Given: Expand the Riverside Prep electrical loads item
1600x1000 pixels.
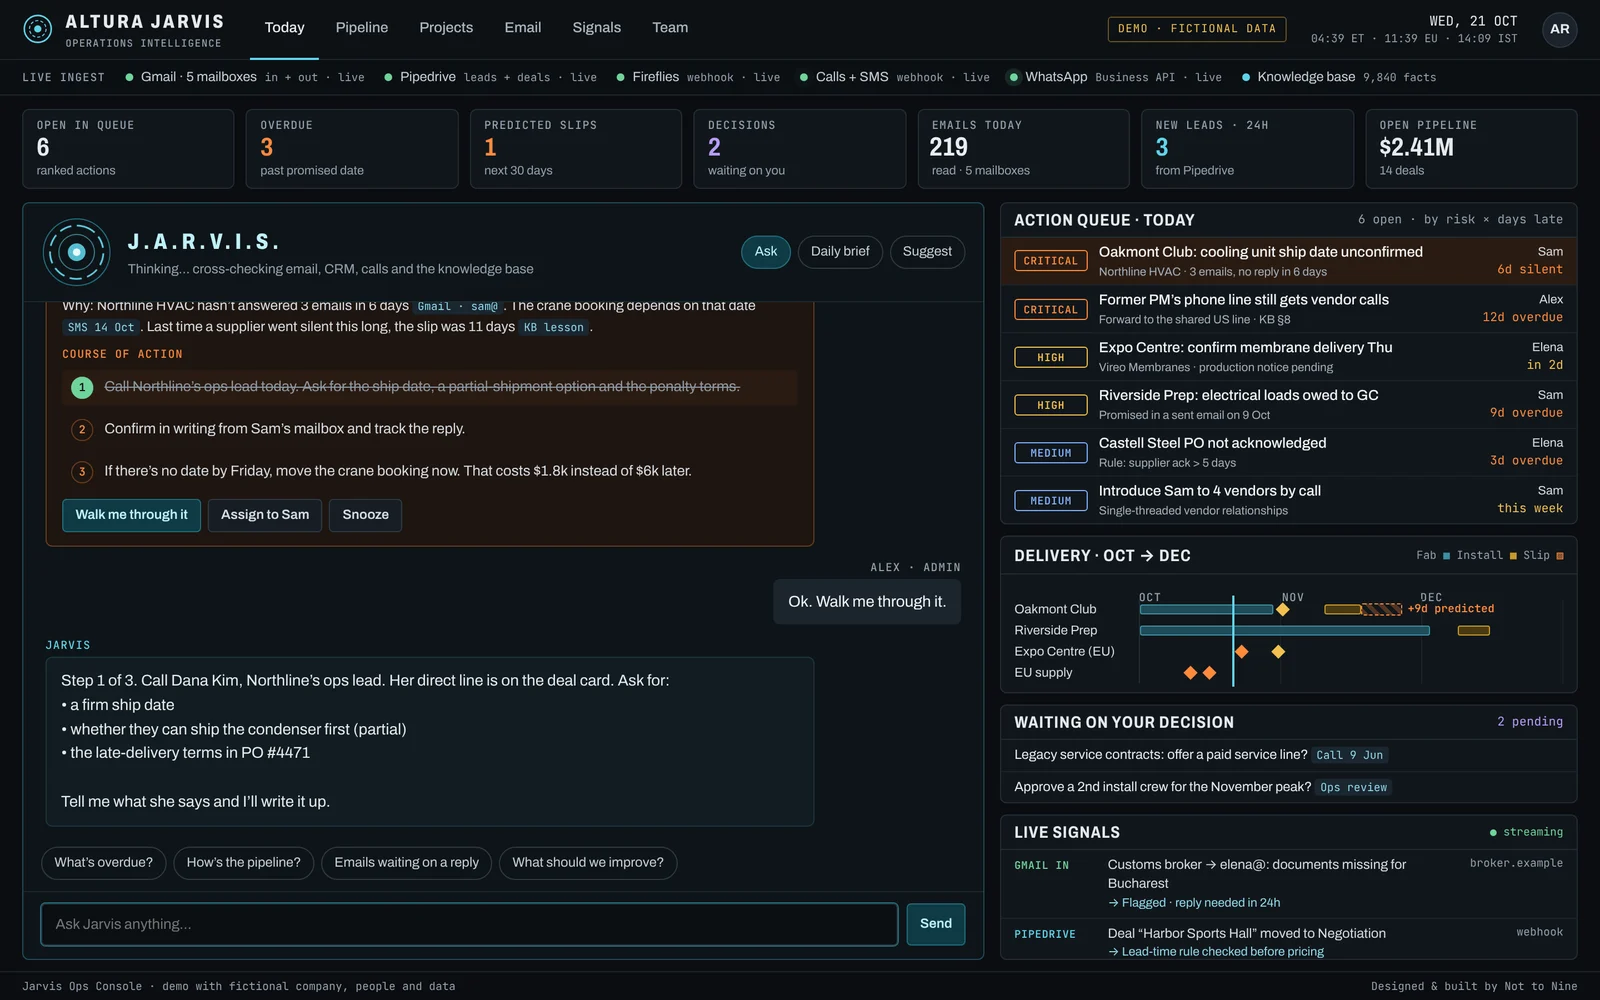Looking at the screenshot, I should point(1288,404).
